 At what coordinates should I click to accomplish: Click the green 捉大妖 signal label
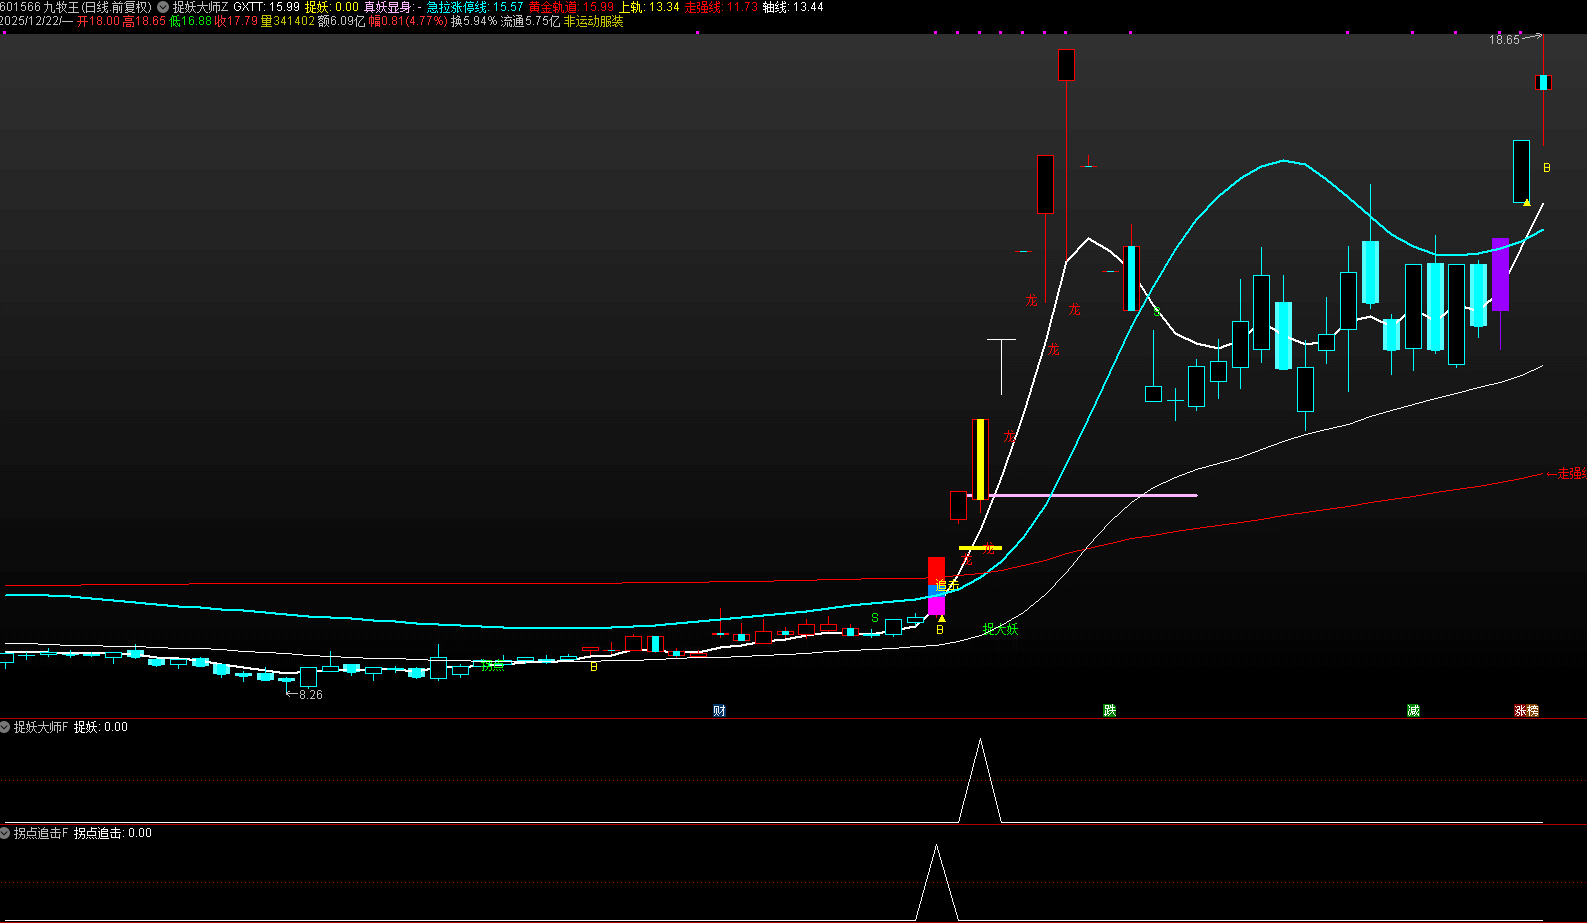click(x=1000, y=629)
